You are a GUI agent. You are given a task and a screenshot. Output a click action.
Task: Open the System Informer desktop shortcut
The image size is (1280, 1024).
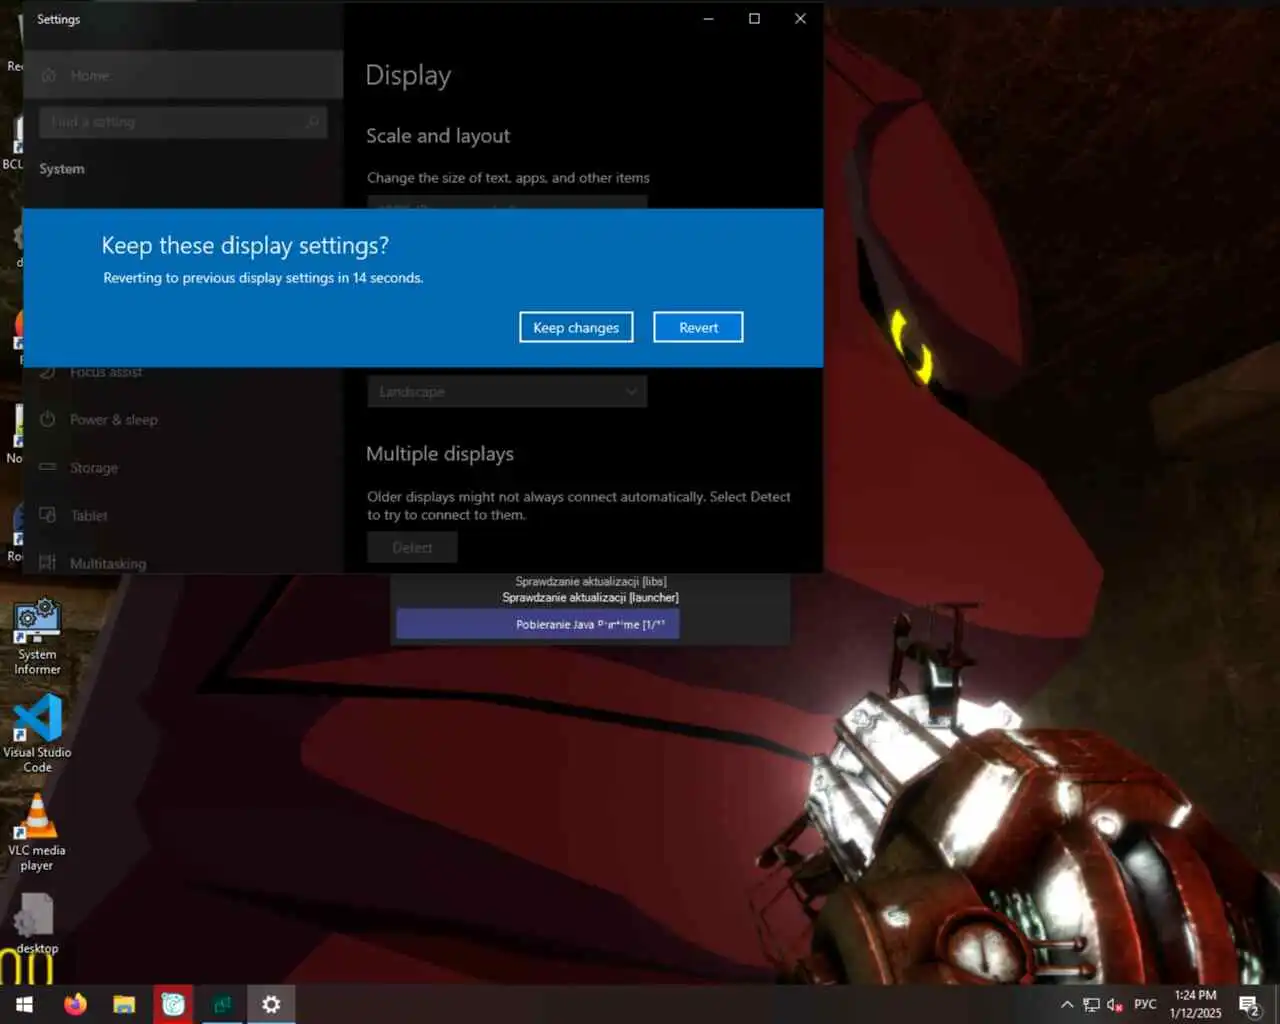37,638
